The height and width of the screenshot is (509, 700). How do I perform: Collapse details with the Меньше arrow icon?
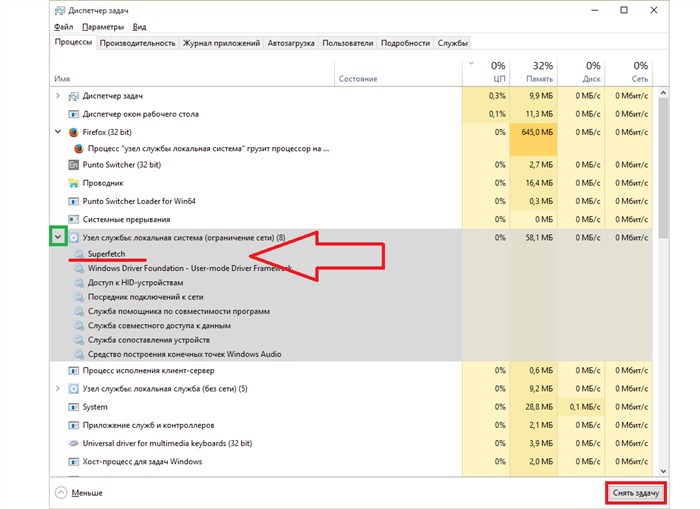61,492
